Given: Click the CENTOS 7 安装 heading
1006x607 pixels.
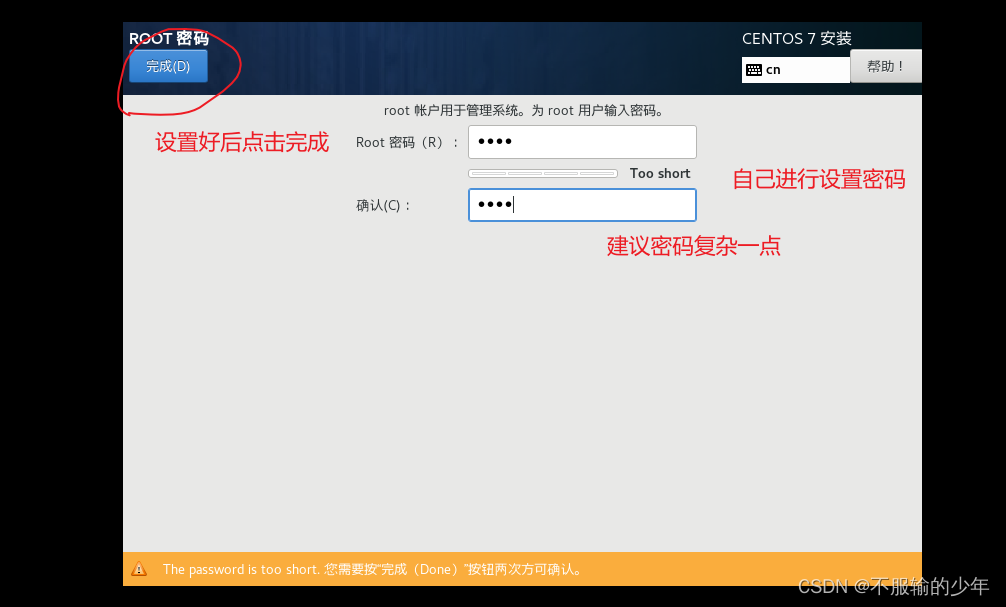Looking at the screenshot, I should 797,38.
